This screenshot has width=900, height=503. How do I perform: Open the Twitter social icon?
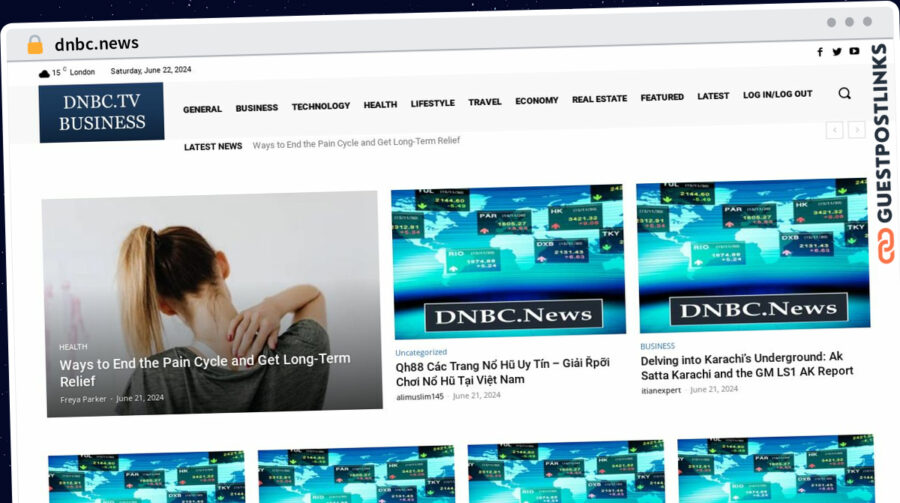837,52
